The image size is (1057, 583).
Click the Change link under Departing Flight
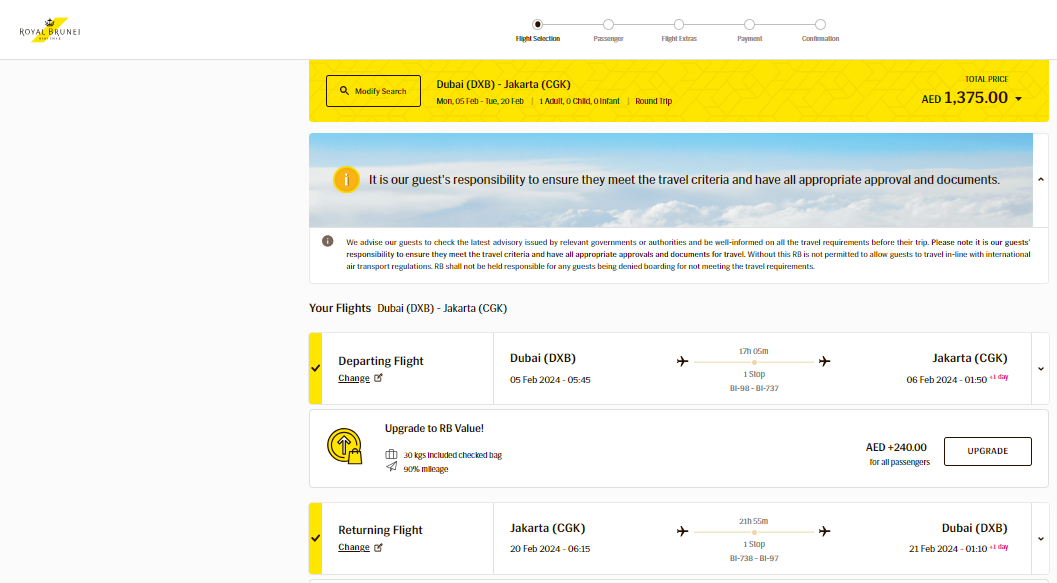(354, 378)
